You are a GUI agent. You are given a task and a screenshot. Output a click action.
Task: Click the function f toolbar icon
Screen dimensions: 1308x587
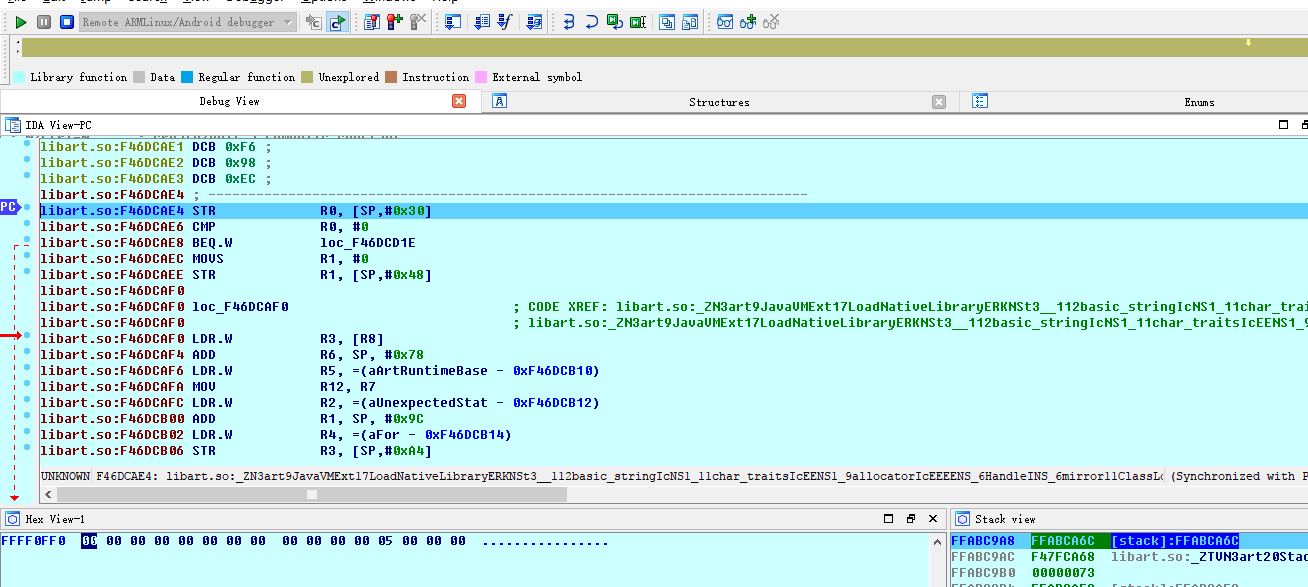(505, 22)
